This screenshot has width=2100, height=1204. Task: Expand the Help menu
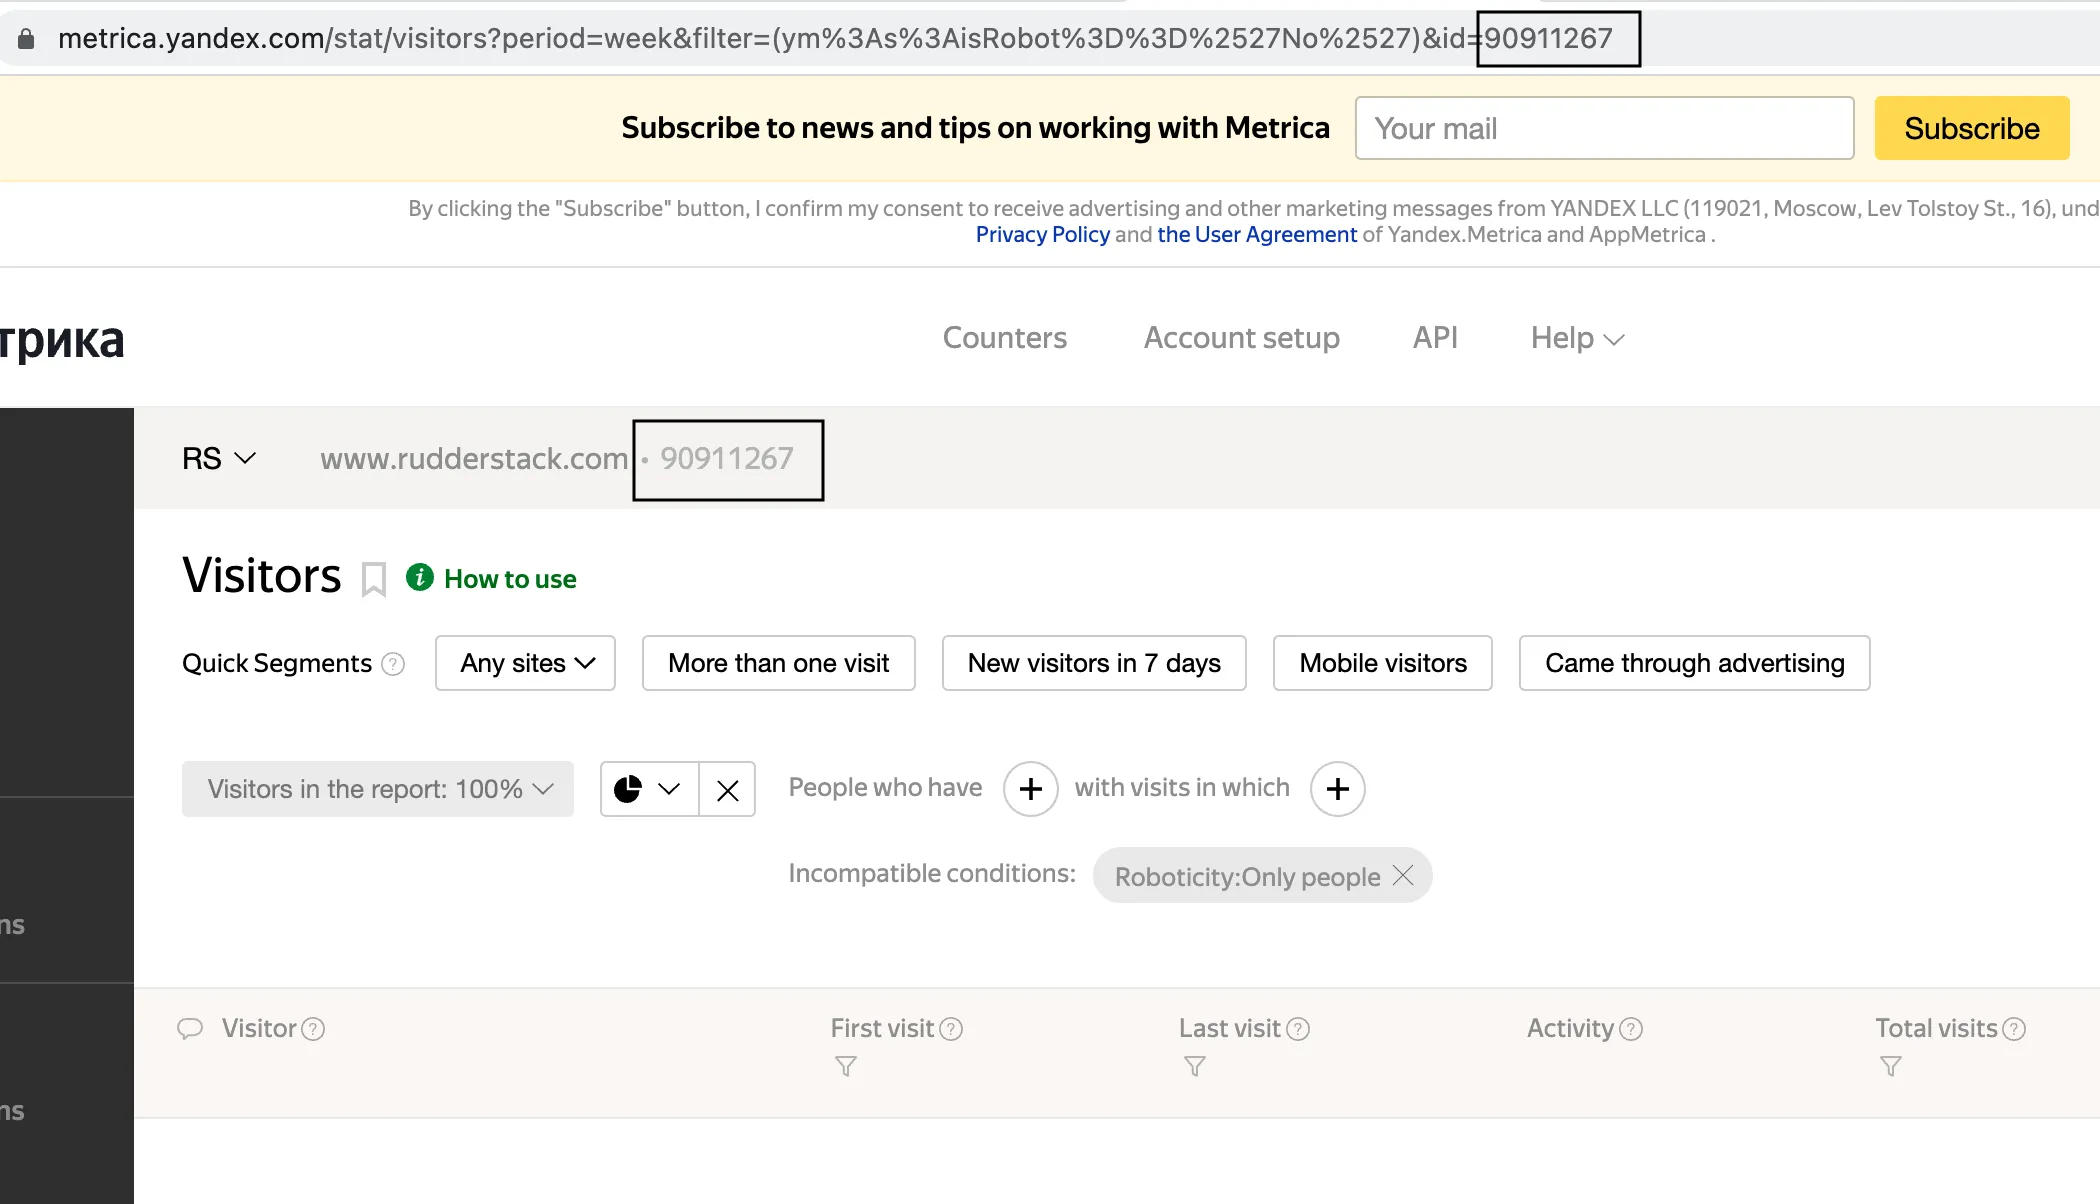click(x=1577, y=338)
